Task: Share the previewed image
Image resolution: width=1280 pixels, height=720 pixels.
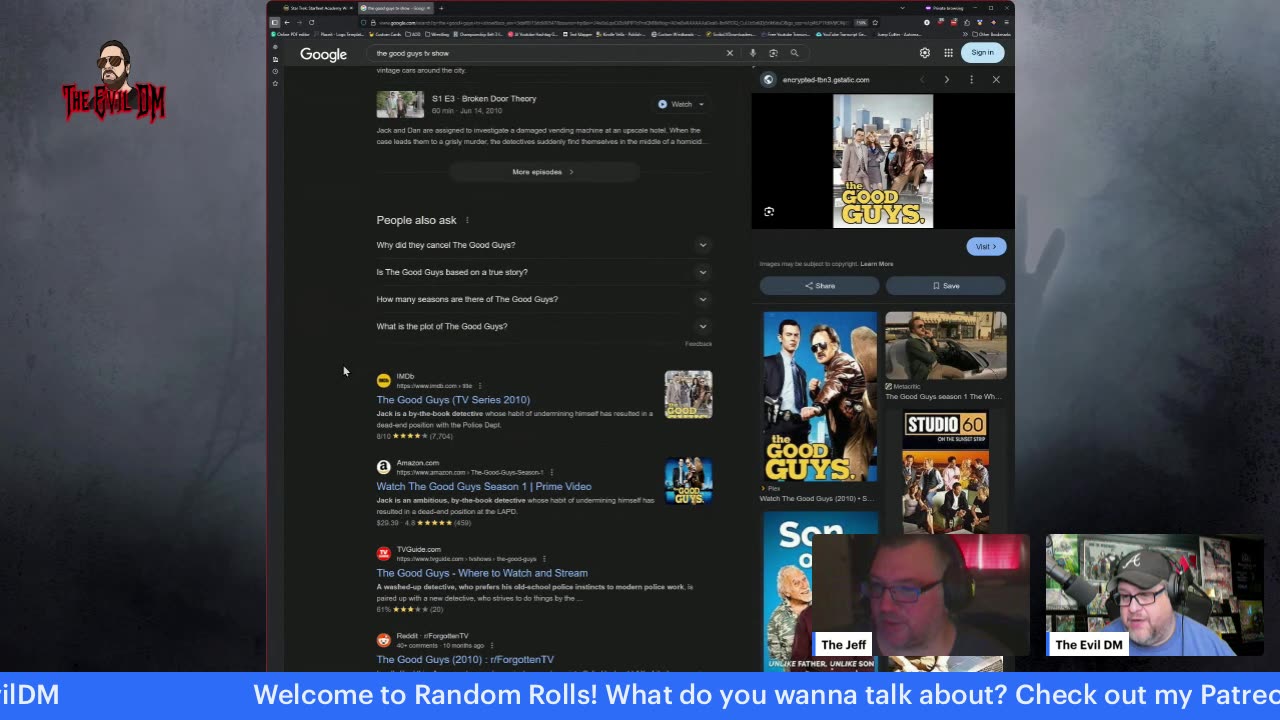Action: [819, 286]
